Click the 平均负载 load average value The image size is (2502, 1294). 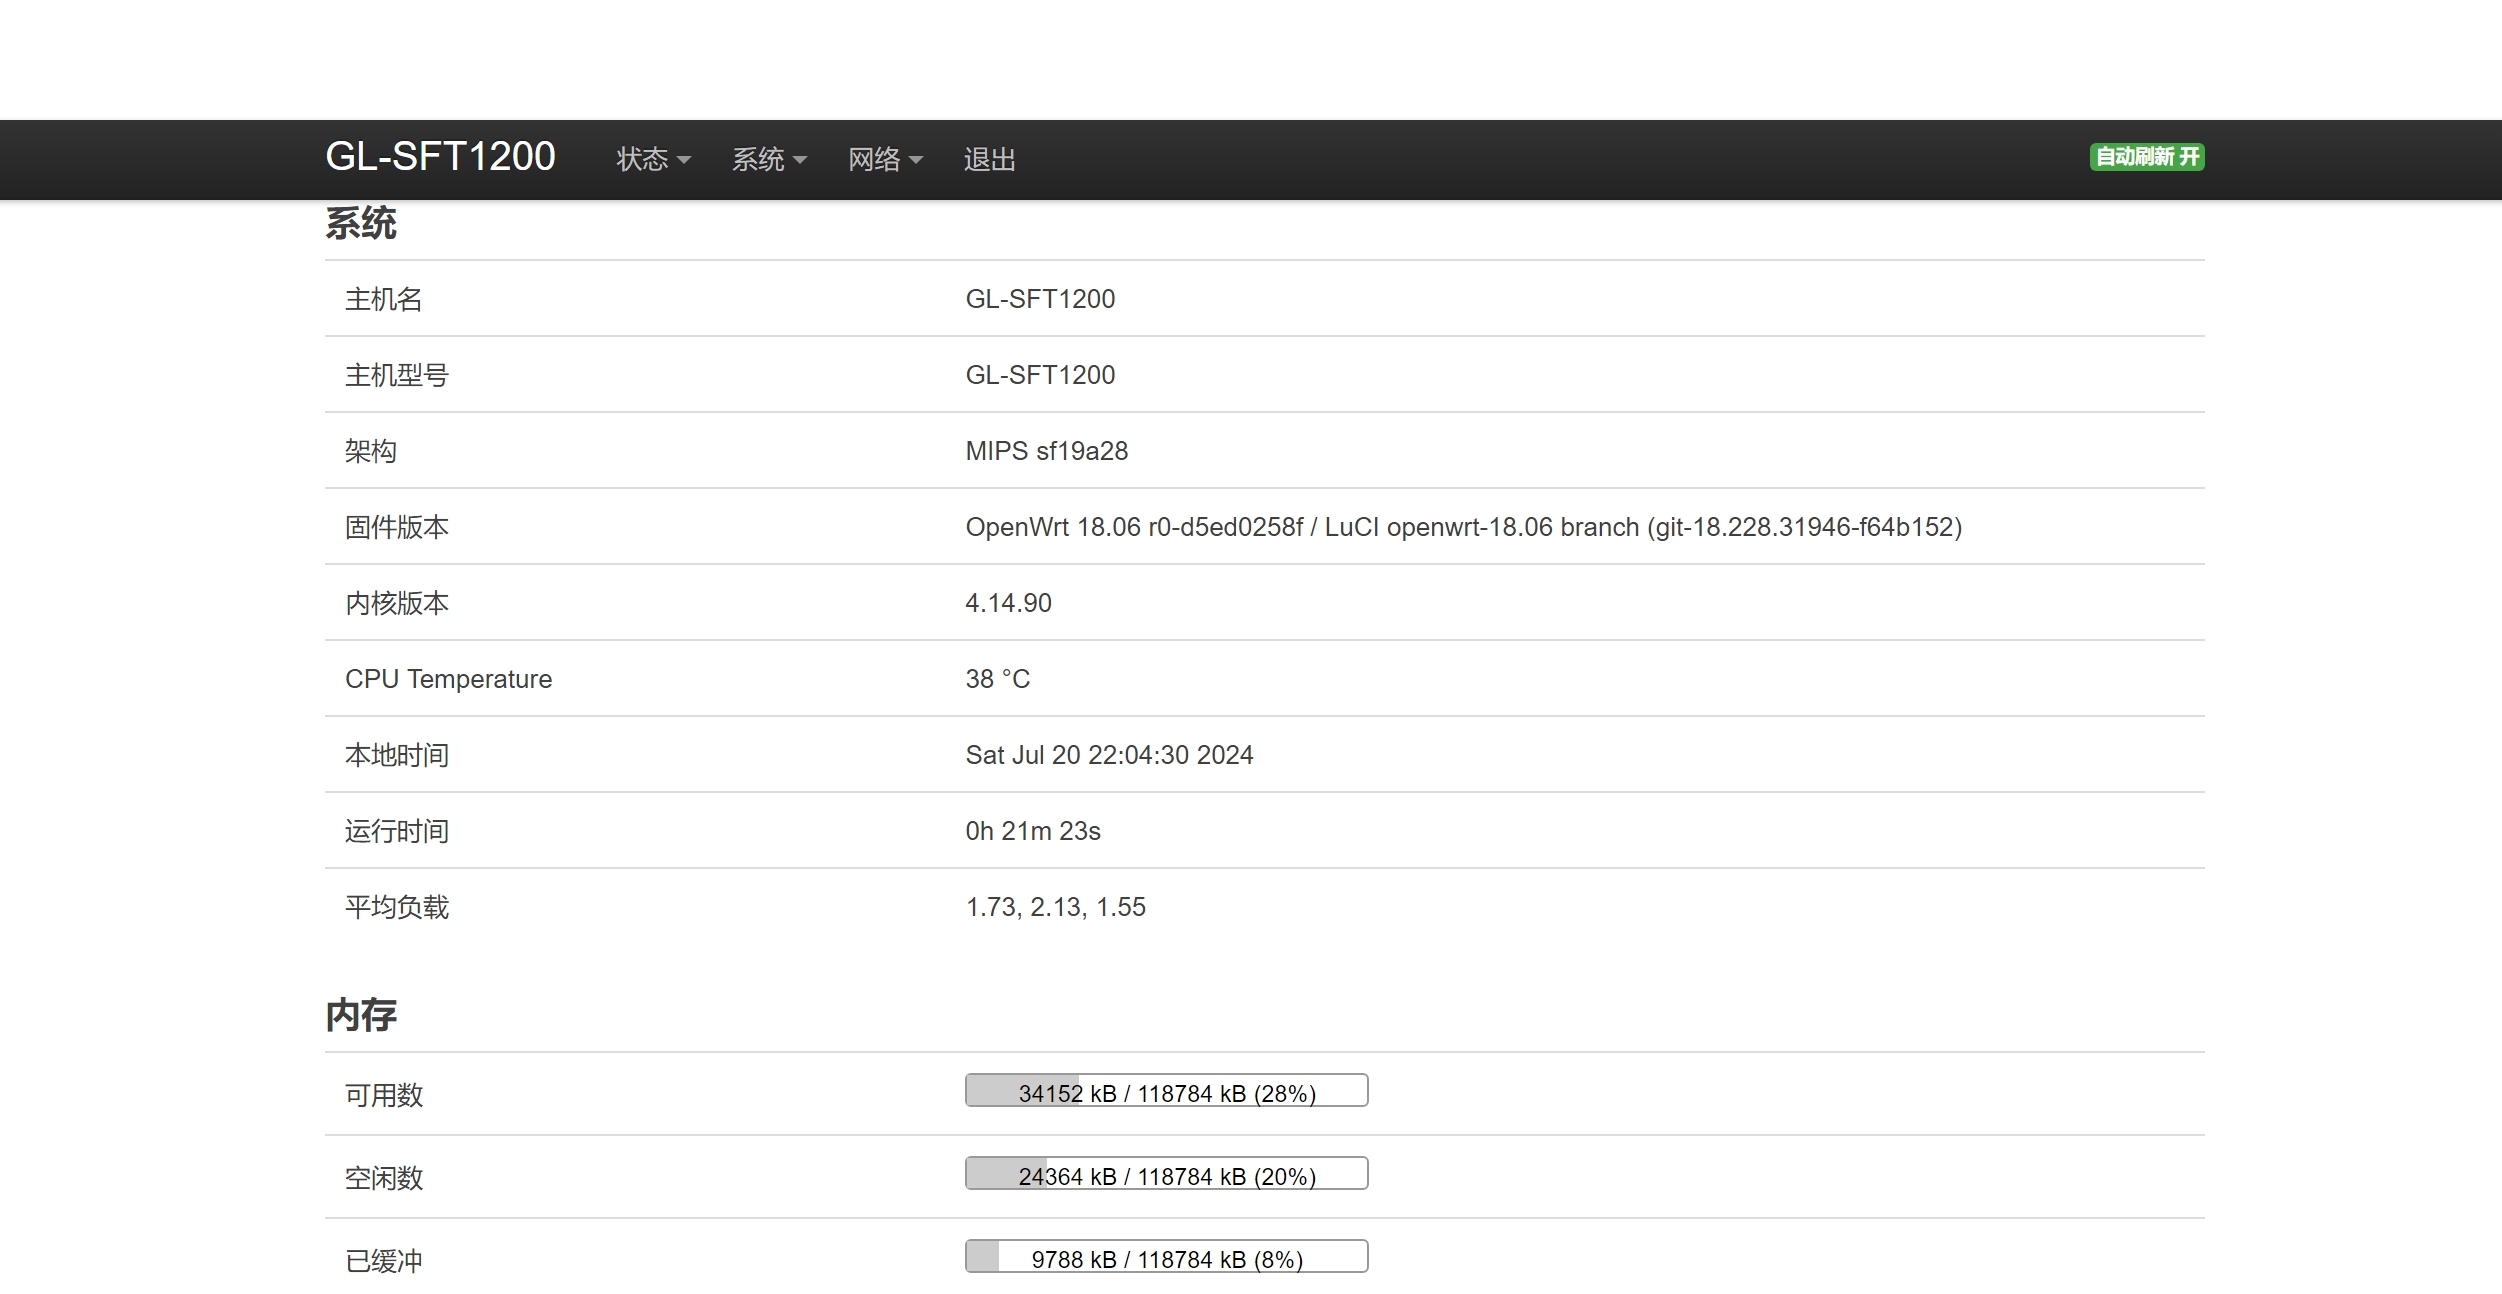coord(1055,907)
